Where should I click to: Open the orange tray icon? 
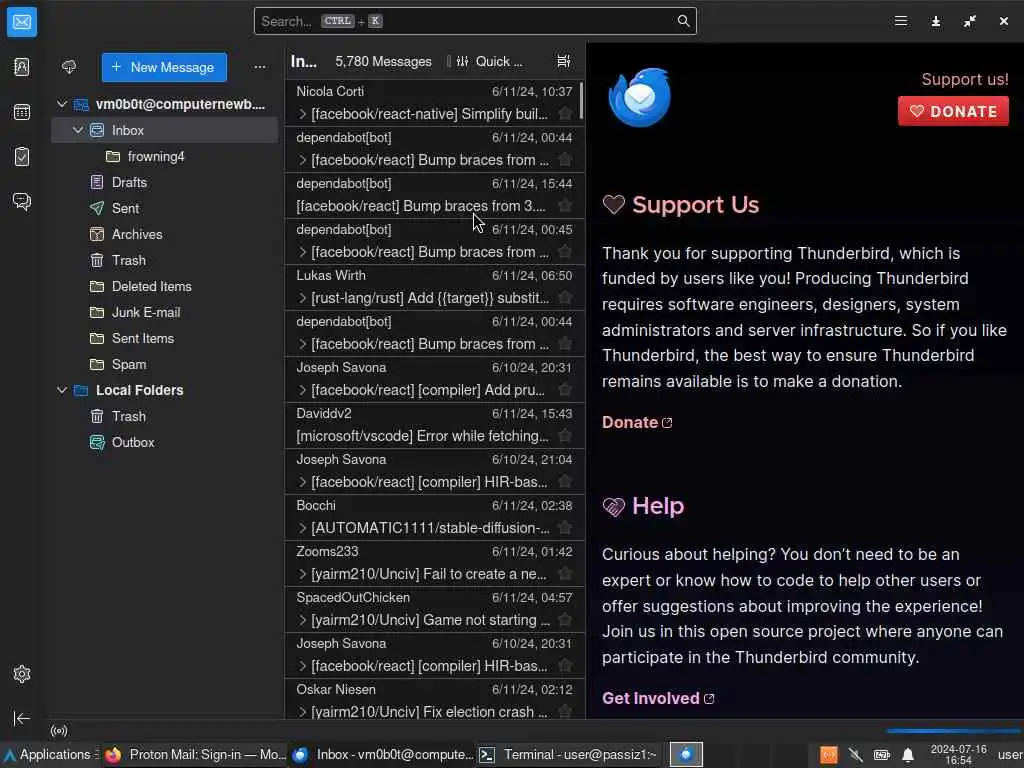pyautogui.click(x=829, y=755)
